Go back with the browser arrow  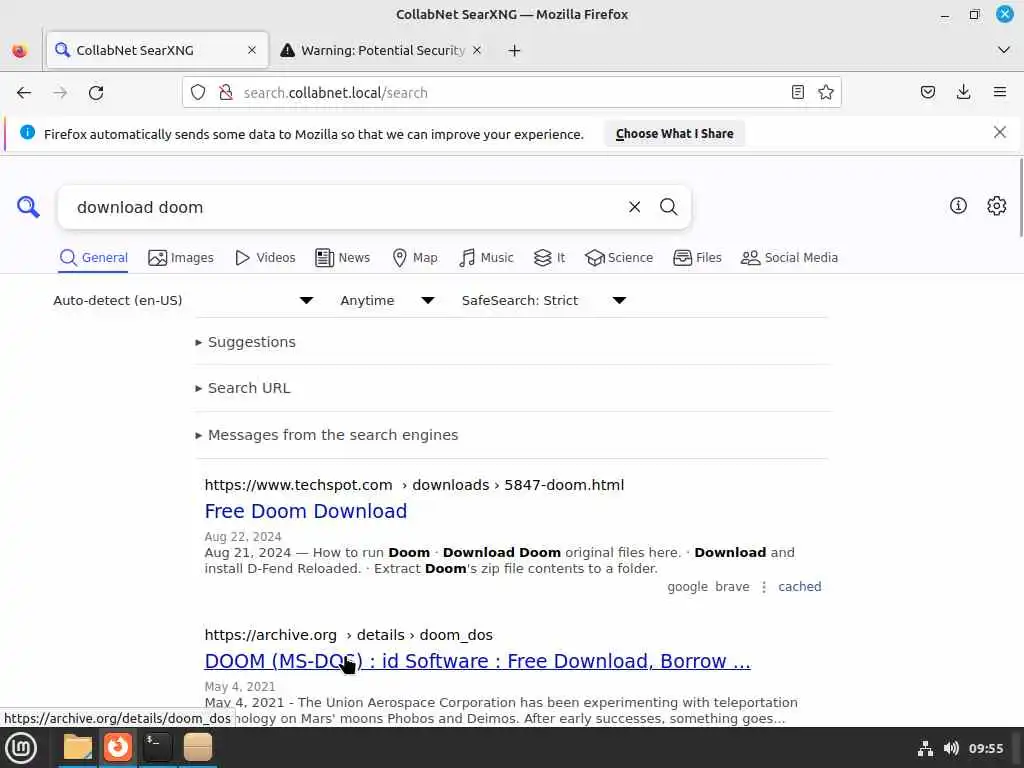click(x=24, y=93)
